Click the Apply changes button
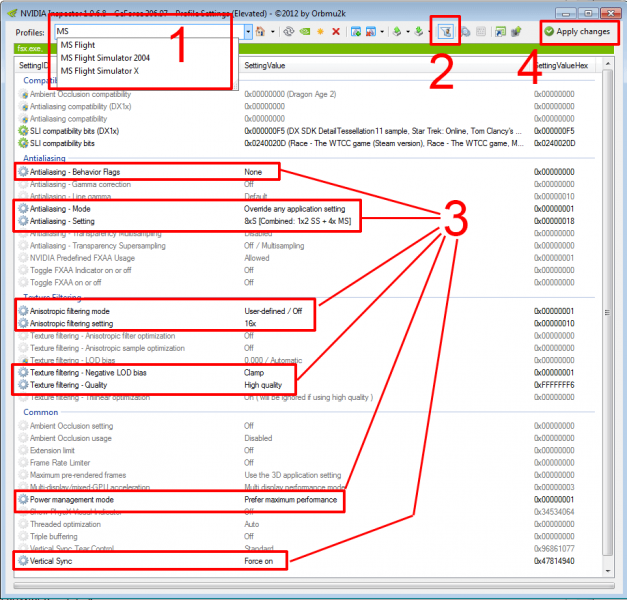This screenshot has width=627, height=600. [x=577, y=31]
